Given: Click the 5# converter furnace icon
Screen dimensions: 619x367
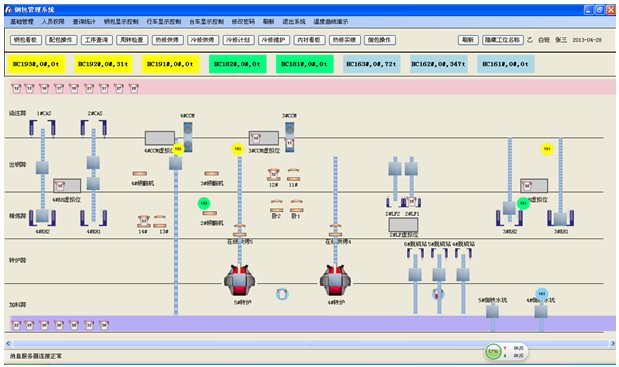Looking at the screenshot, I should point(240,281).
